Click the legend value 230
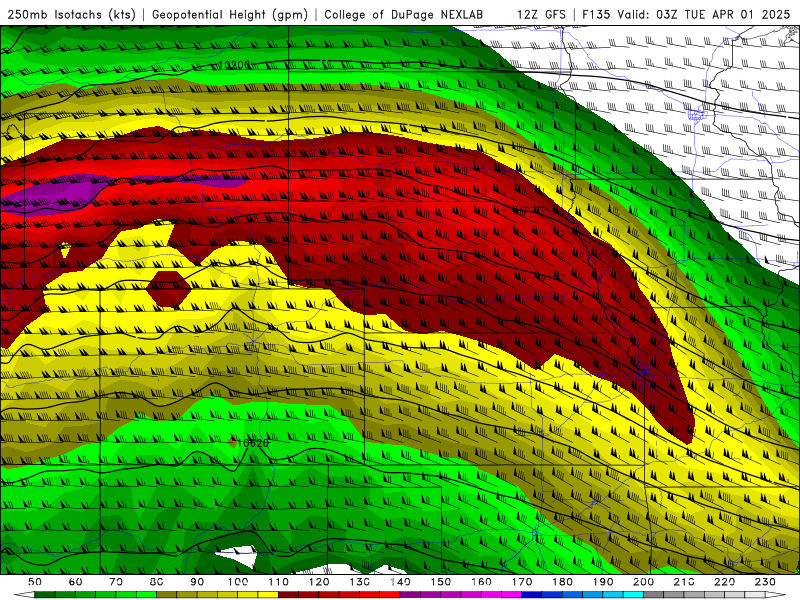The image size is (800, 600). point(765,582)
